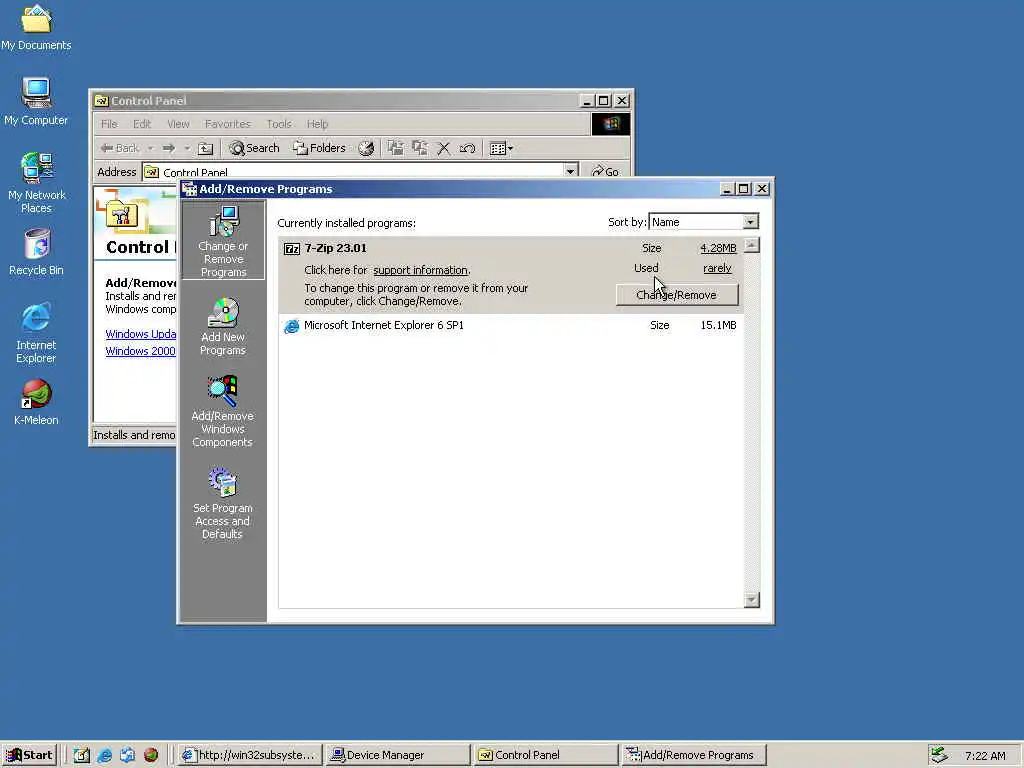Open Add/Remove Windows Components sidebar icon
The image size is (1024, 768).
point(223,411)
